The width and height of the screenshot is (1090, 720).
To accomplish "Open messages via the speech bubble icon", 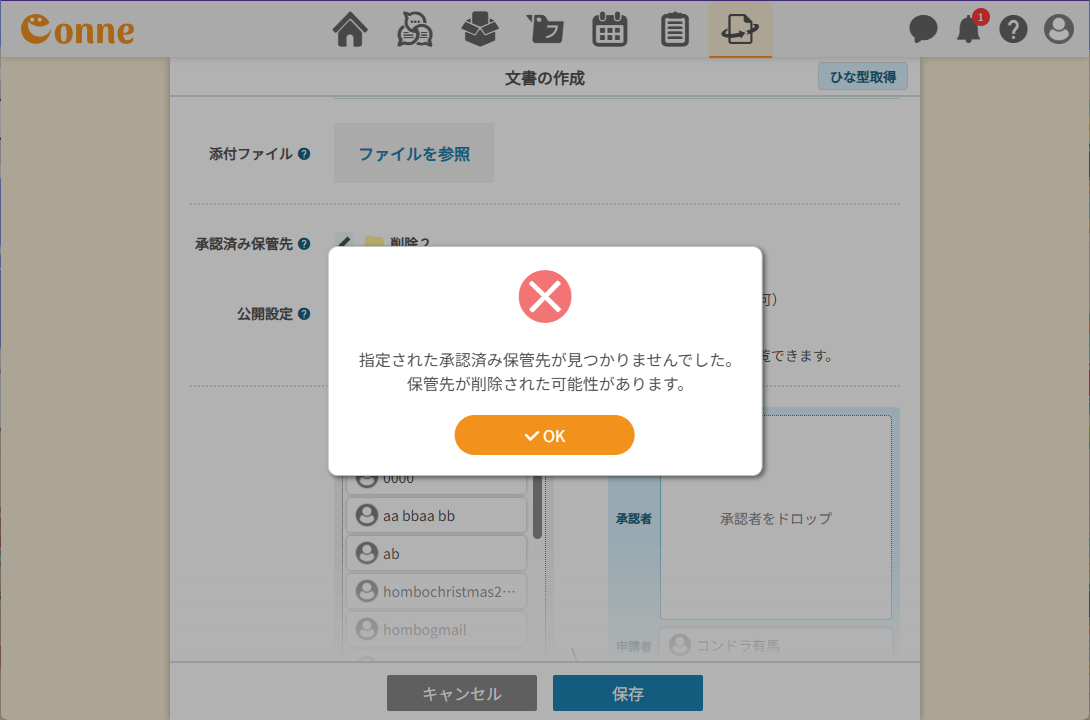I will (x=923, y=30).
